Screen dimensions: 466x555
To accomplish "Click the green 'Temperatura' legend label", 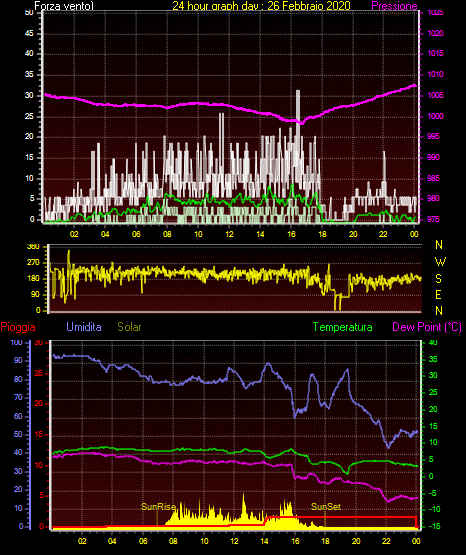I will pos(343,327).
